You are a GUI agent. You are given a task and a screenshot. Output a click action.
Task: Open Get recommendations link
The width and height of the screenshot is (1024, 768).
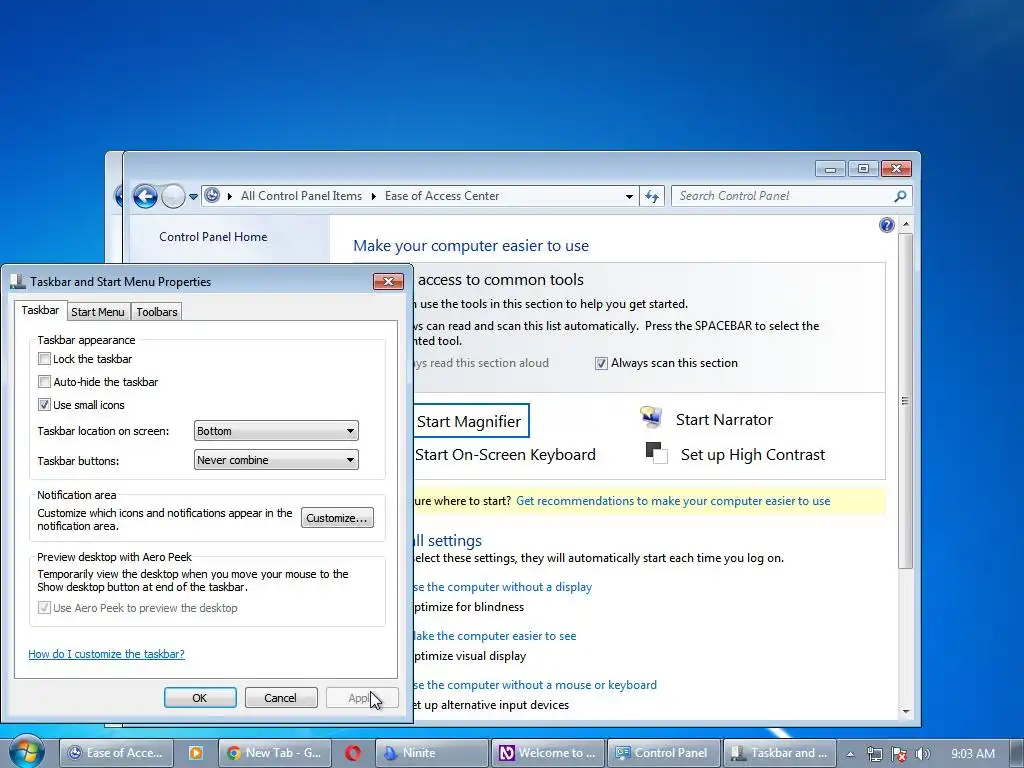tap(673, 501)
